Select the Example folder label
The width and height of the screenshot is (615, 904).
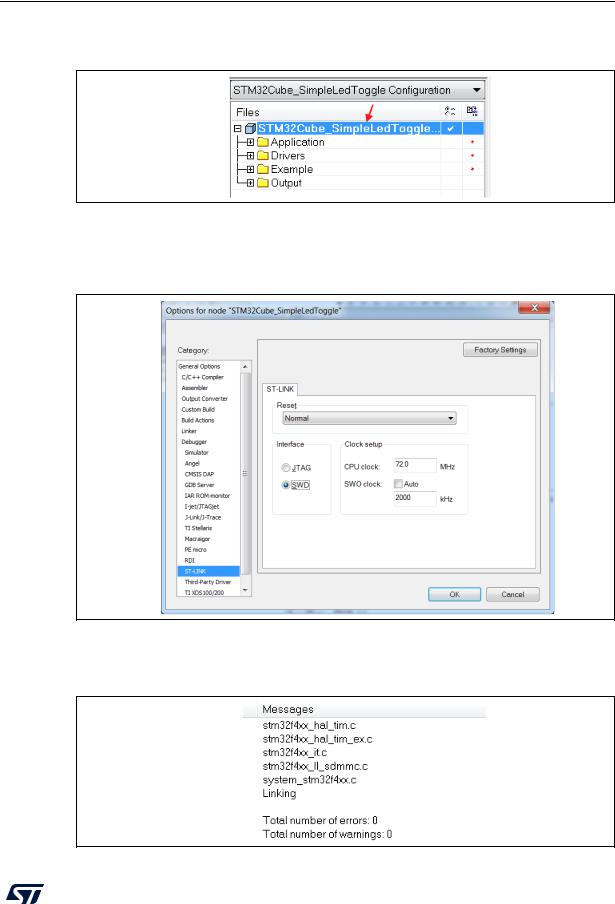(x=292, y=170)
